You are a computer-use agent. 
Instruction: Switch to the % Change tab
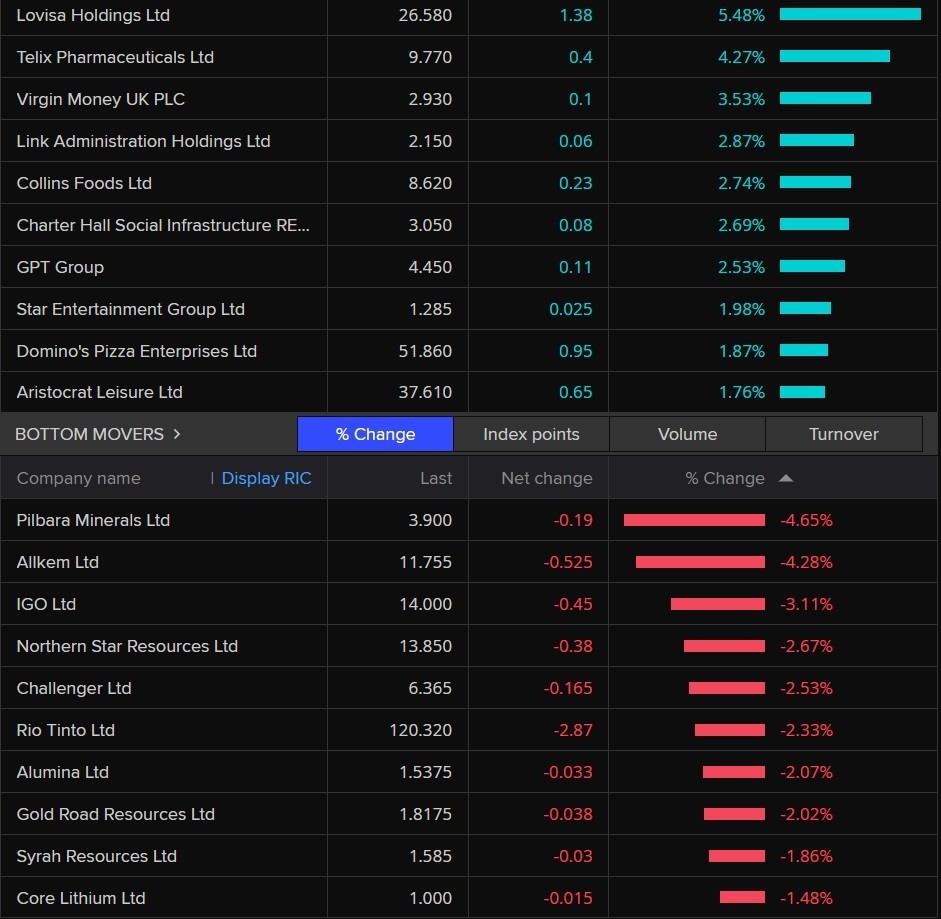click(x=375, y=434)
